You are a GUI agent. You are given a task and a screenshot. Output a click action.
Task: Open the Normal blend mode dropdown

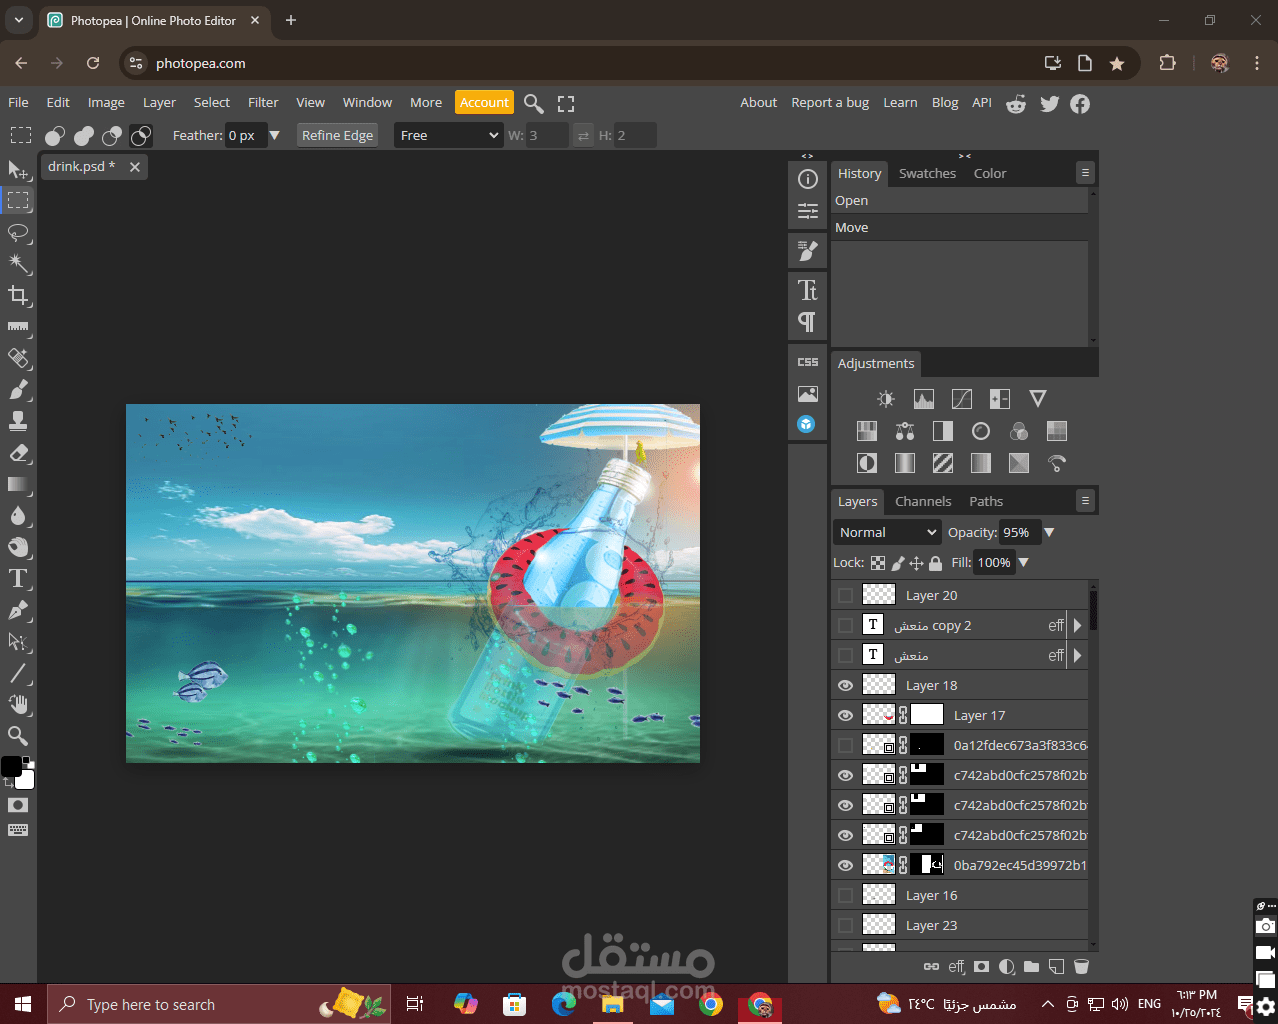click(887, 533)
